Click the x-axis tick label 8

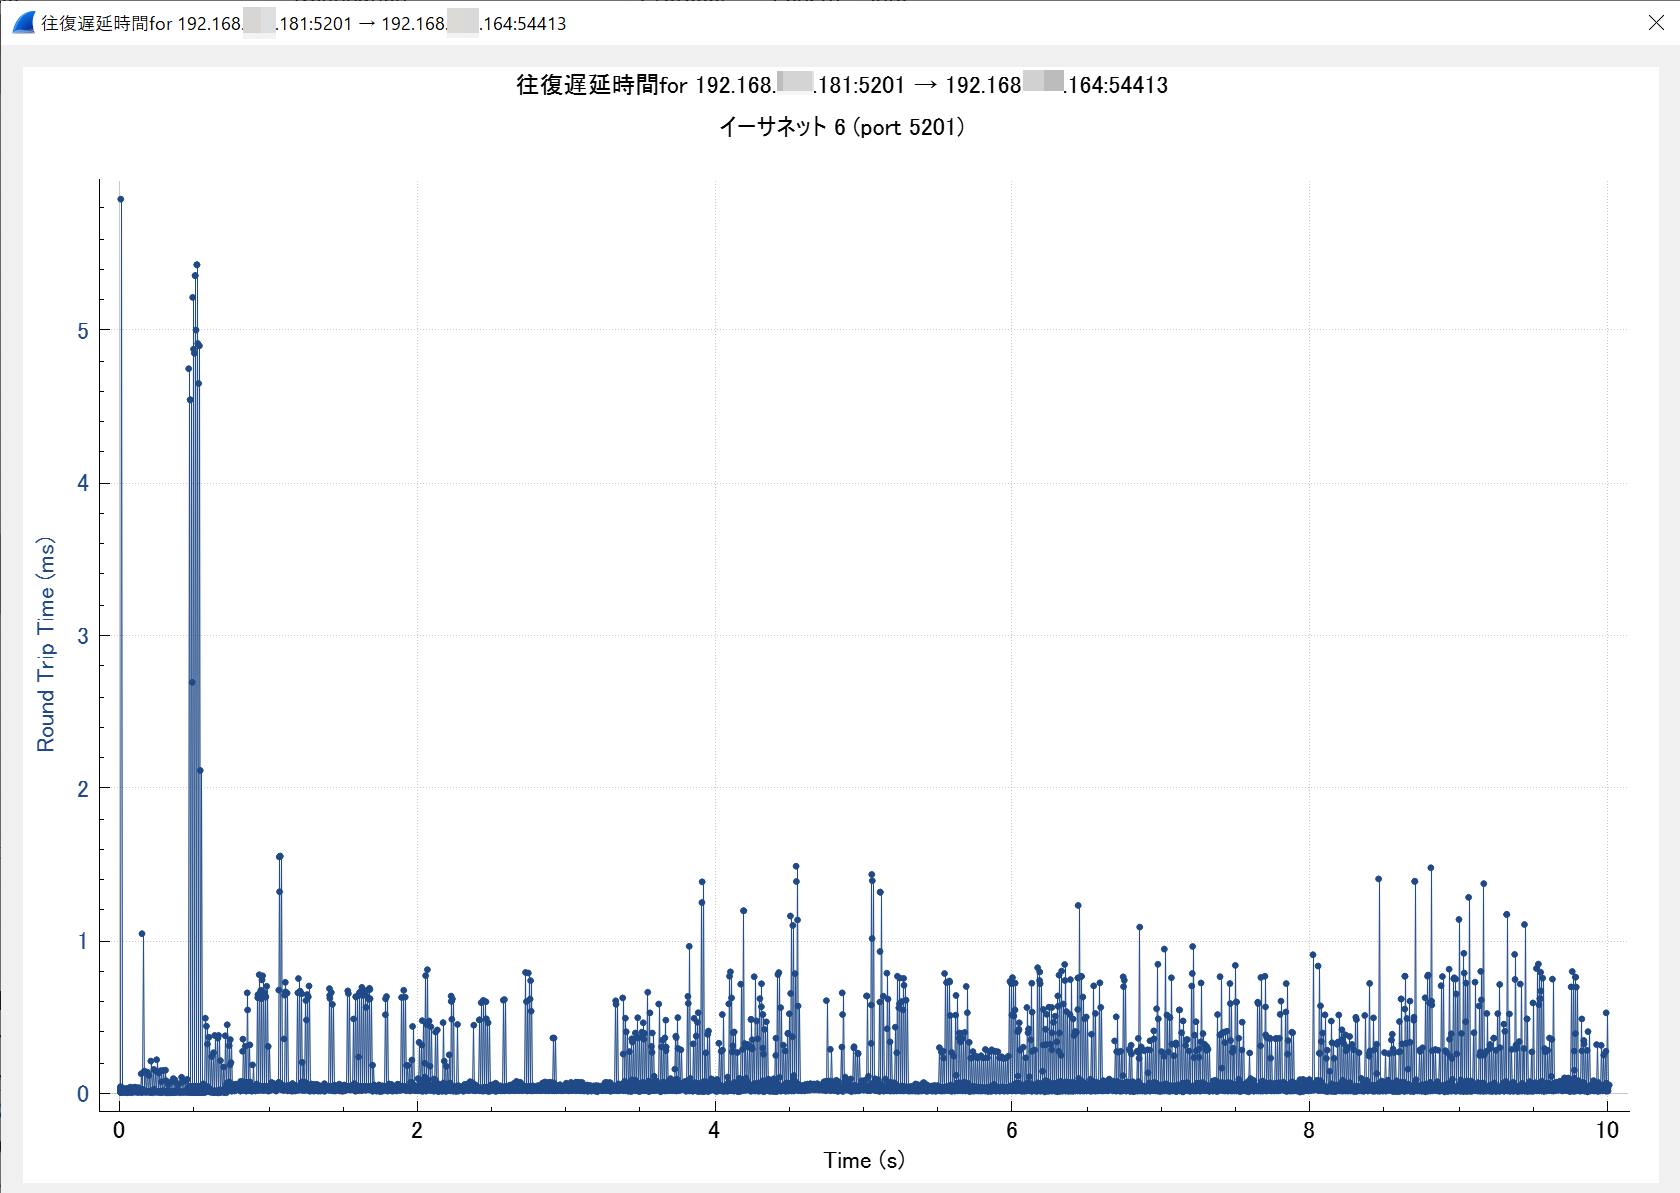(1309, 1130)
